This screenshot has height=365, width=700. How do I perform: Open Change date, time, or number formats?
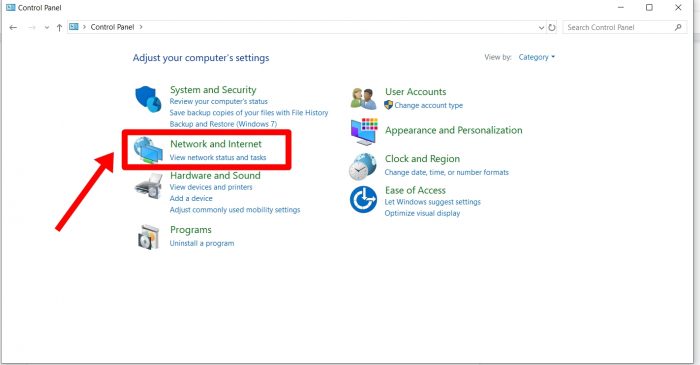coord(446,172)
